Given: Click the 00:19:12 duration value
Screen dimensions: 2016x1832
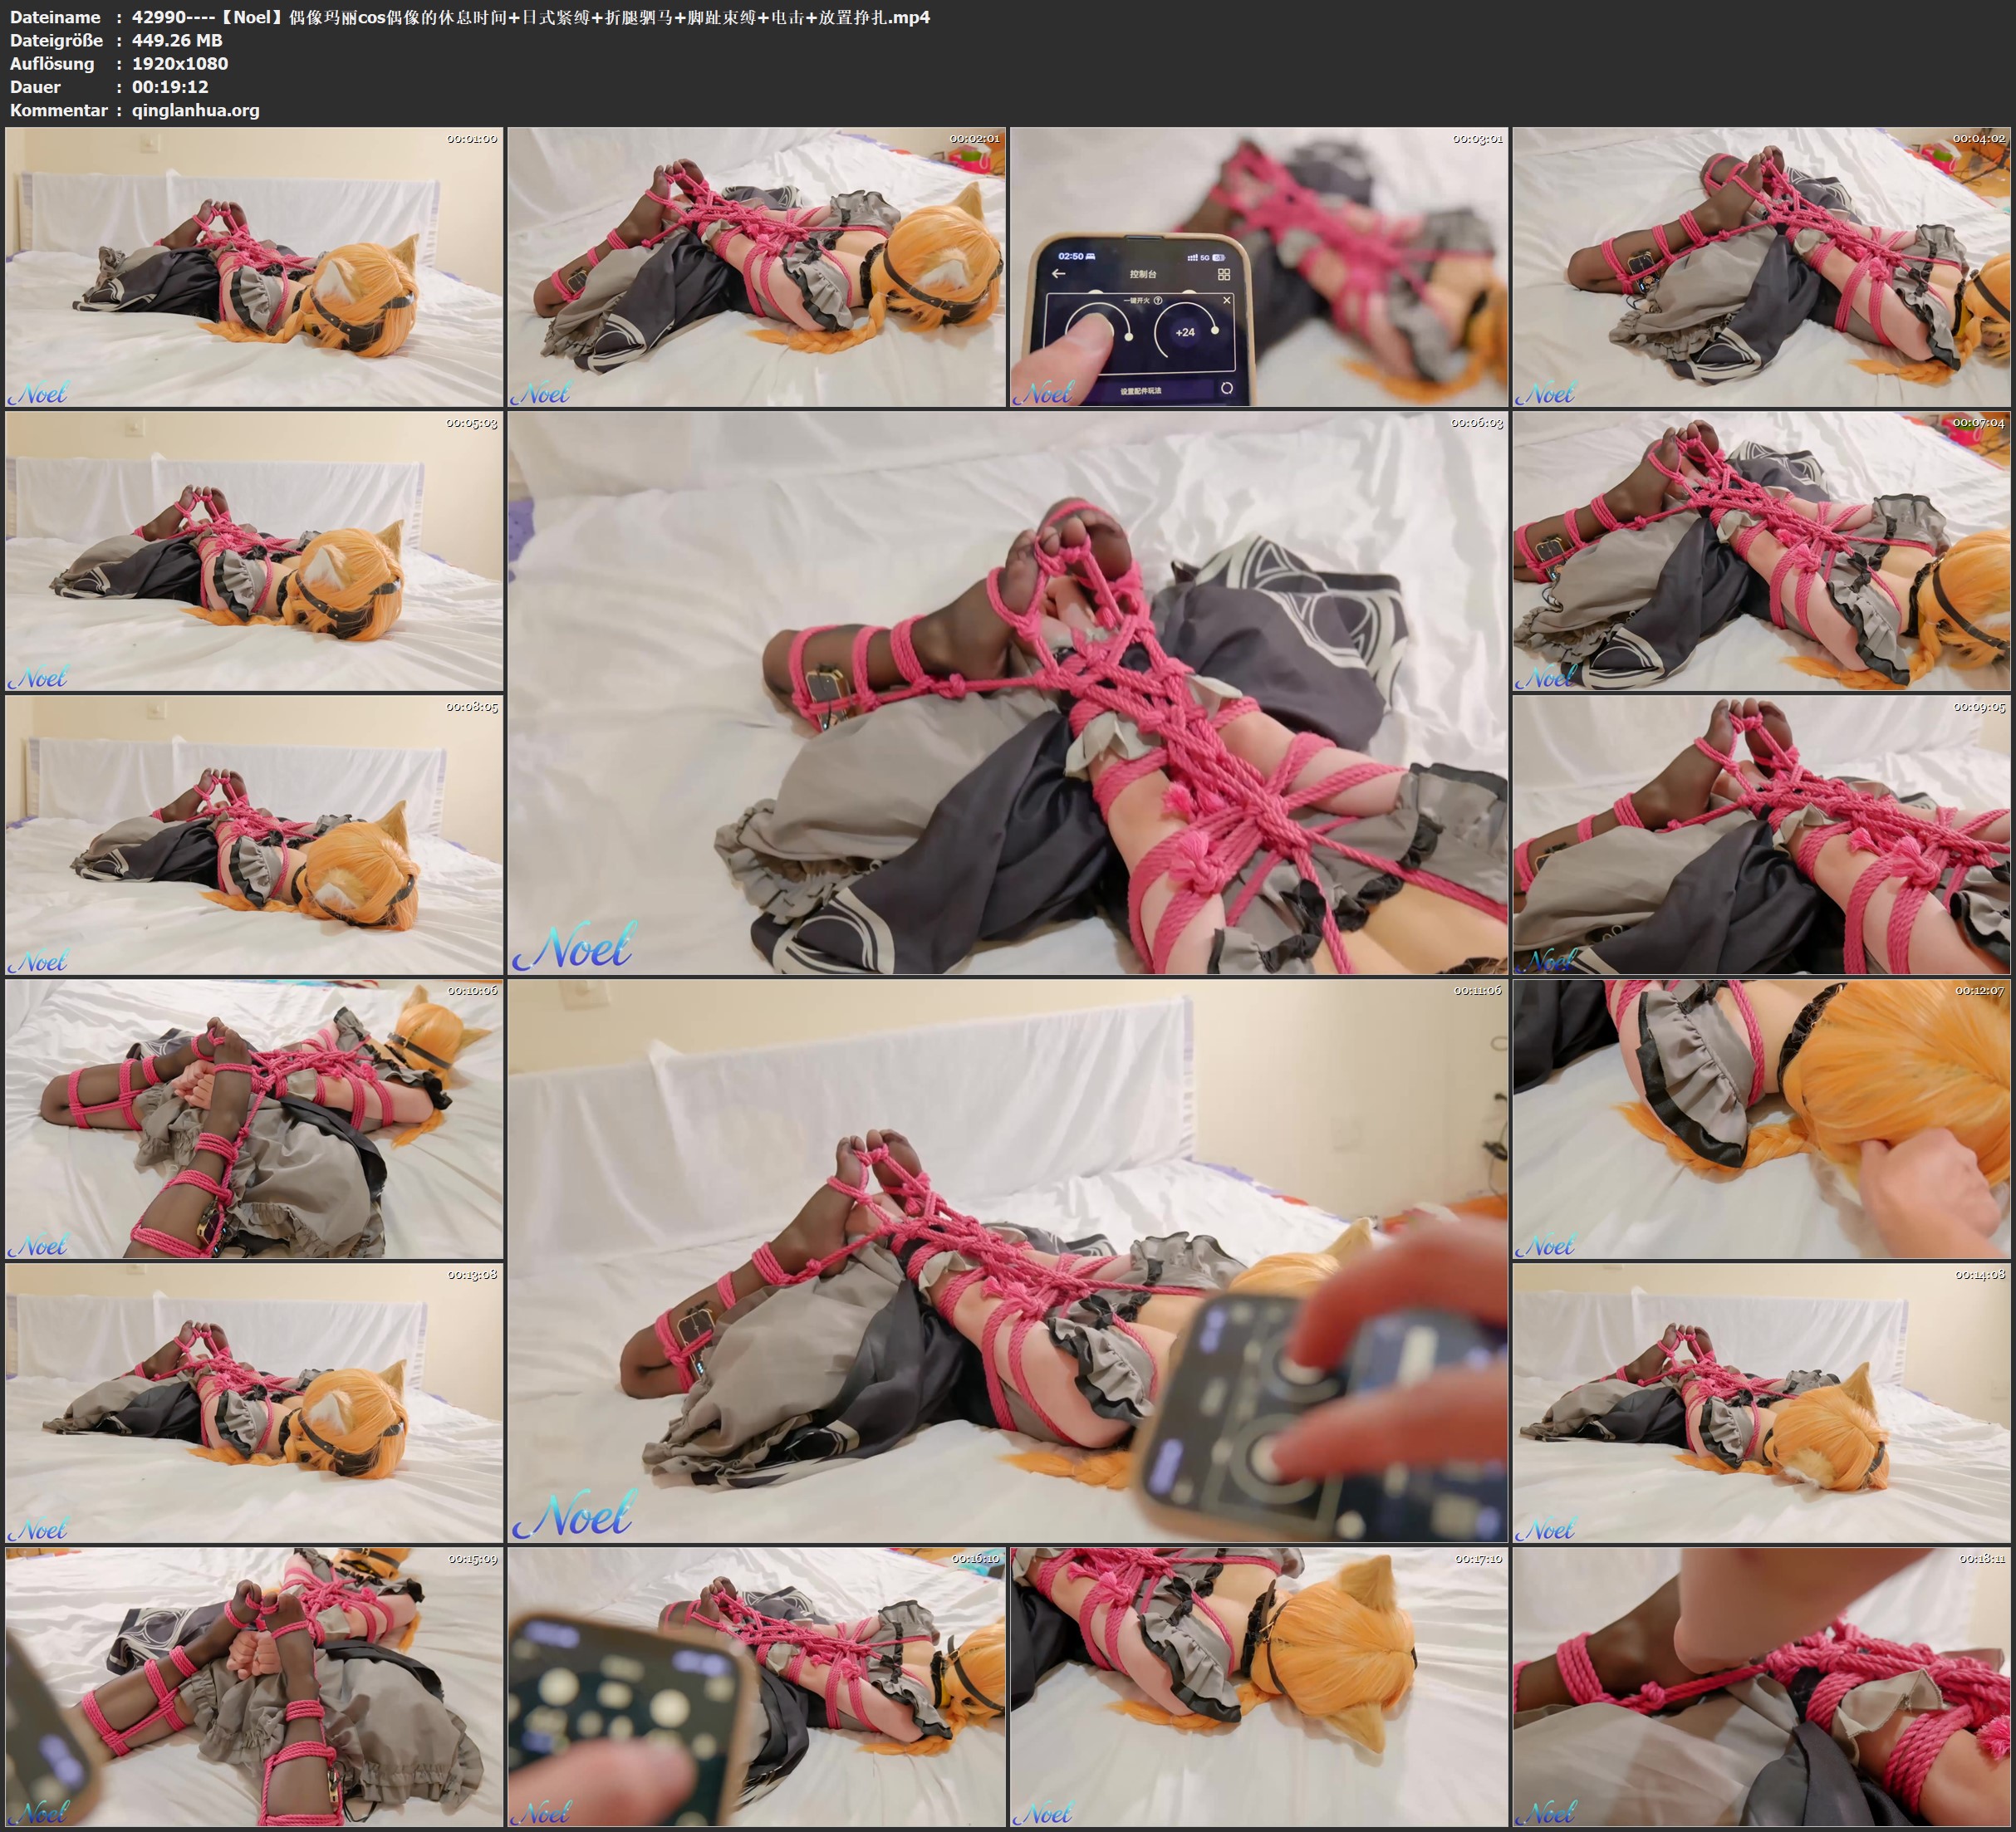Looking at the screenshot, I should 170,87.
